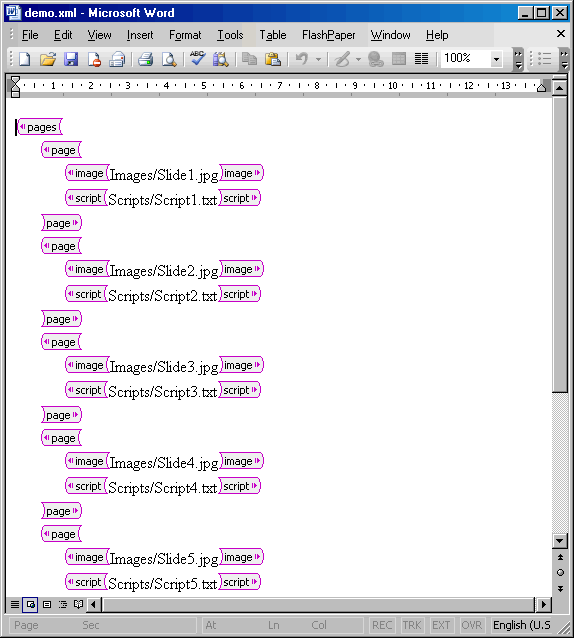Click the Columns toolbar icon
The width and height of the screenshot is (574, 638).
click(x=421, y=59)
